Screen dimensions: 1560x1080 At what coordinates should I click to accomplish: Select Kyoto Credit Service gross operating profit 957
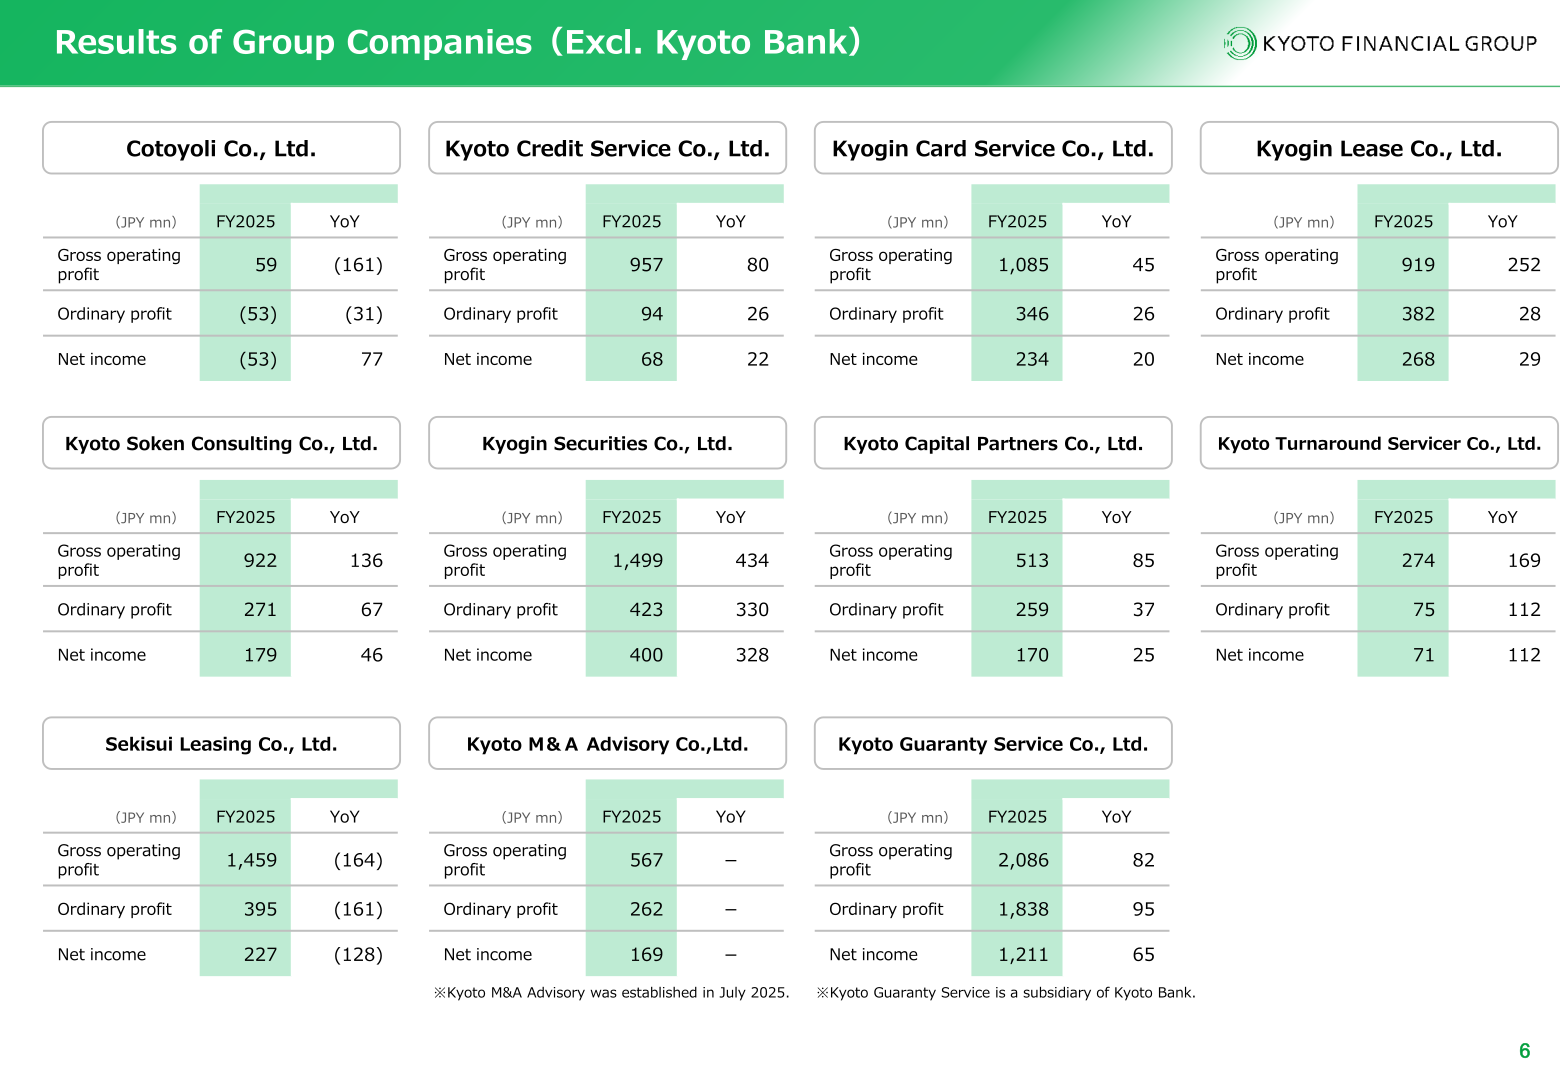tap(646, 265)
